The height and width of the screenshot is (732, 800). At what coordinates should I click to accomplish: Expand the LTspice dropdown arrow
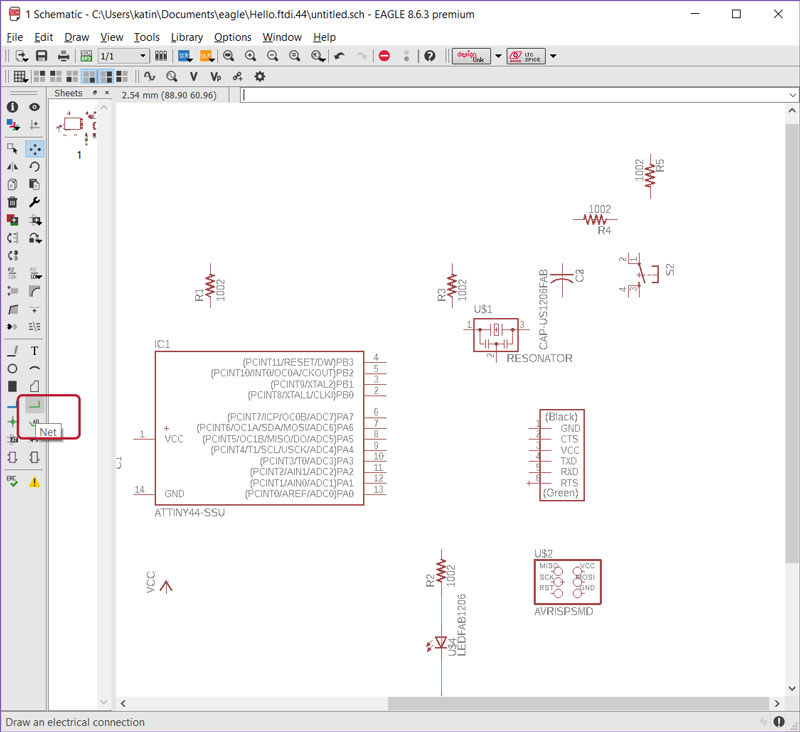point(553,56)
